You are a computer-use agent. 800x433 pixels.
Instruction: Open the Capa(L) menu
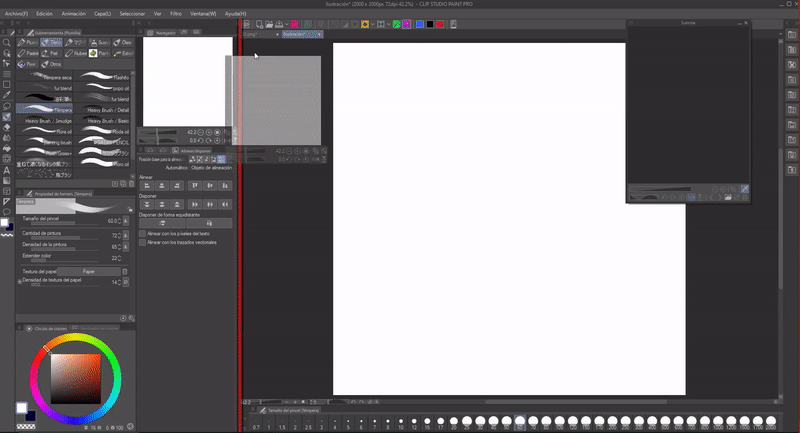click(103, 14)
